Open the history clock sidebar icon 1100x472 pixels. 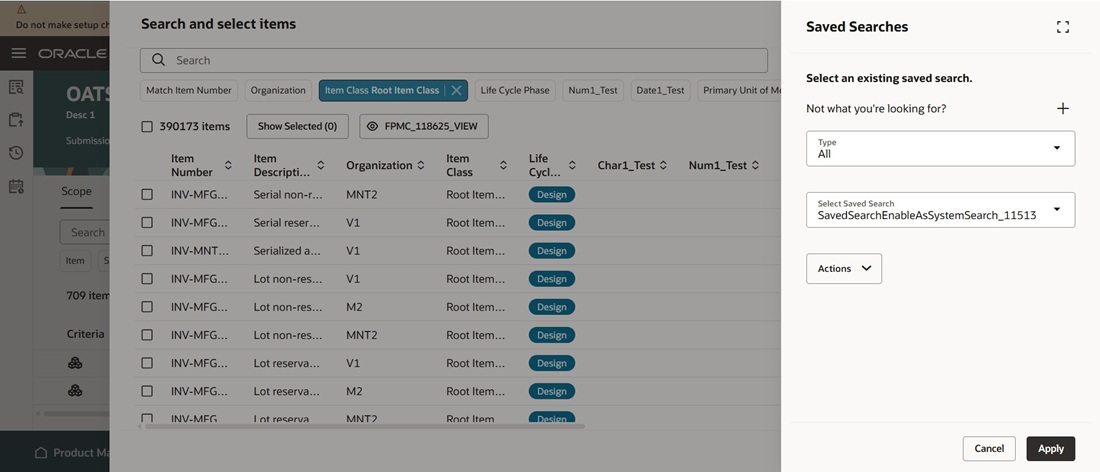(x=16, y=153)
